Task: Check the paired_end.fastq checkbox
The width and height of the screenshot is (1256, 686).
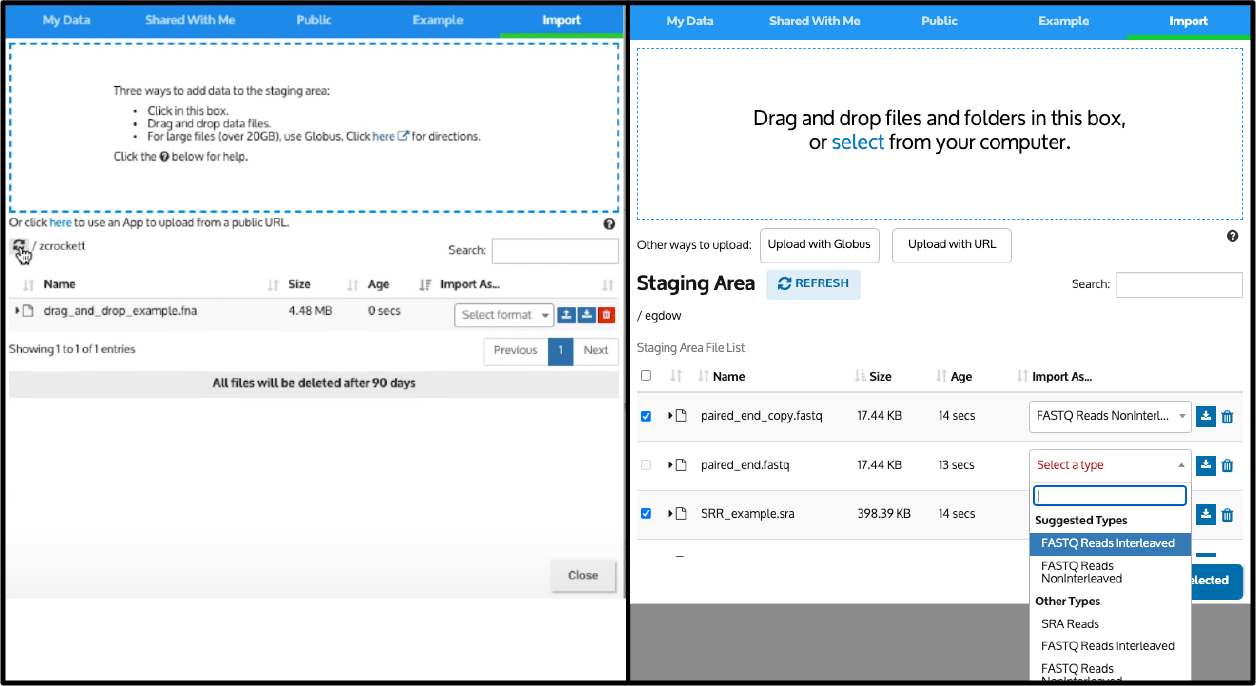Action: tap(645, 465)
